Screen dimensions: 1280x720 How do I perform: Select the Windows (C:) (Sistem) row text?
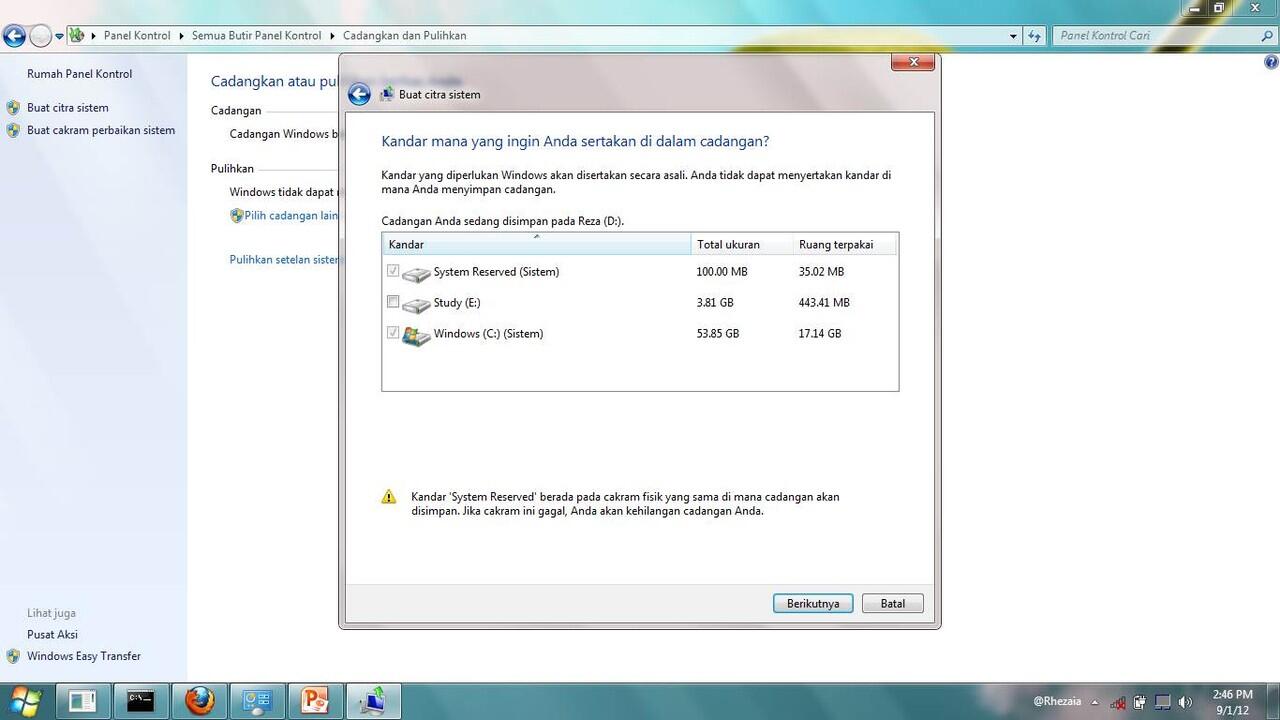coord(488,333)
